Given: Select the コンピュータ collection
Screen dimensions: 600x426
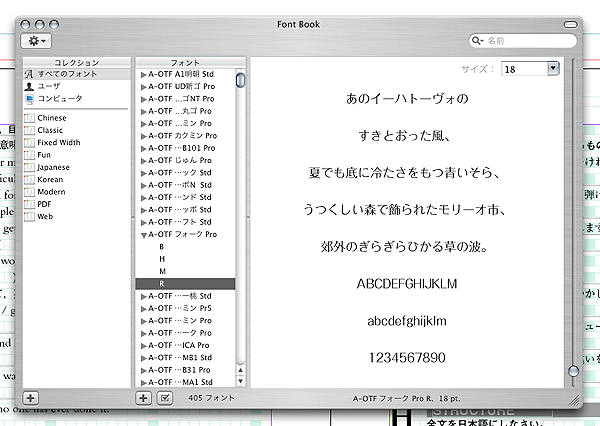Looking at the screenshot, I should (x=77, y=99).
